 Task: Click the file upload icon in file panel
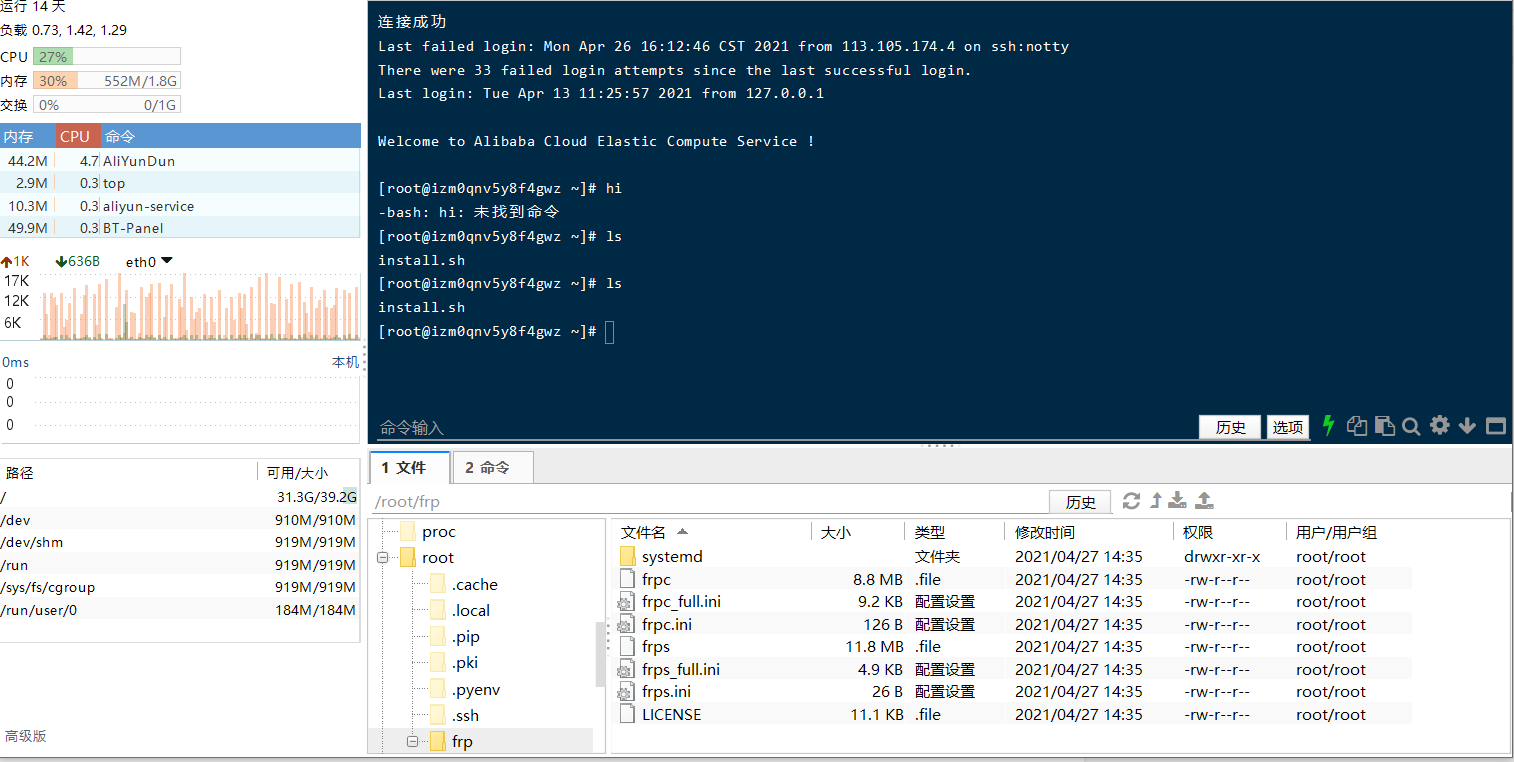point(1203,501)
